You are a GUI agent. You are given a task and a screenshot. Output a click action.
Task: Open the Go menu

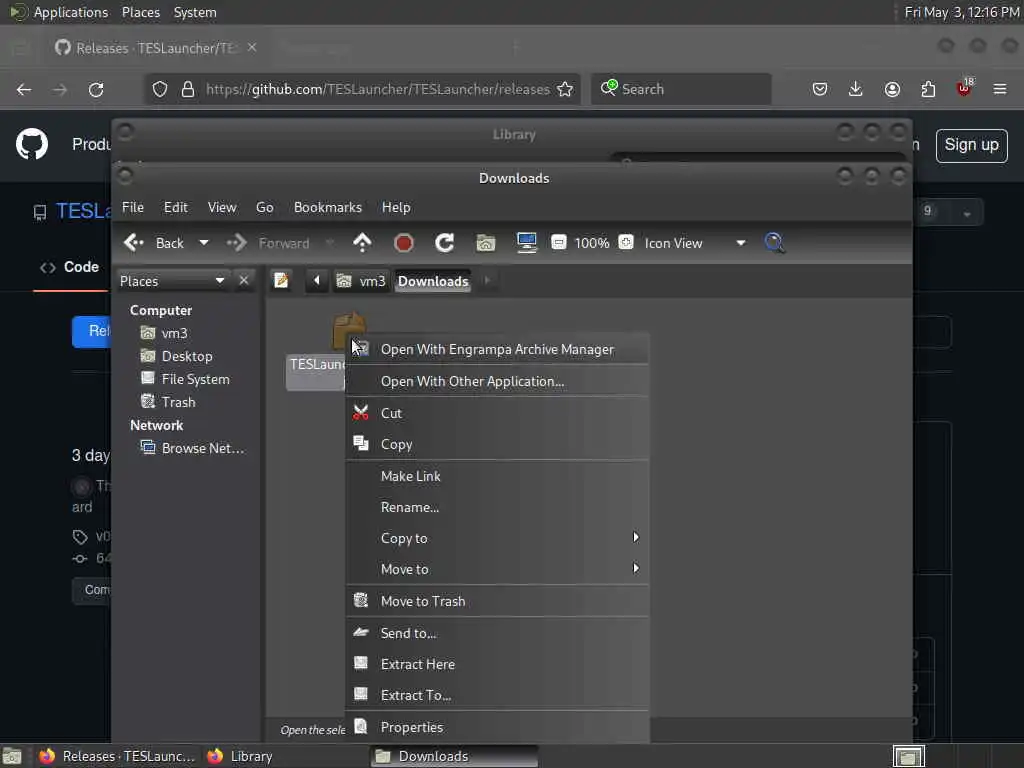coord(264,207)
